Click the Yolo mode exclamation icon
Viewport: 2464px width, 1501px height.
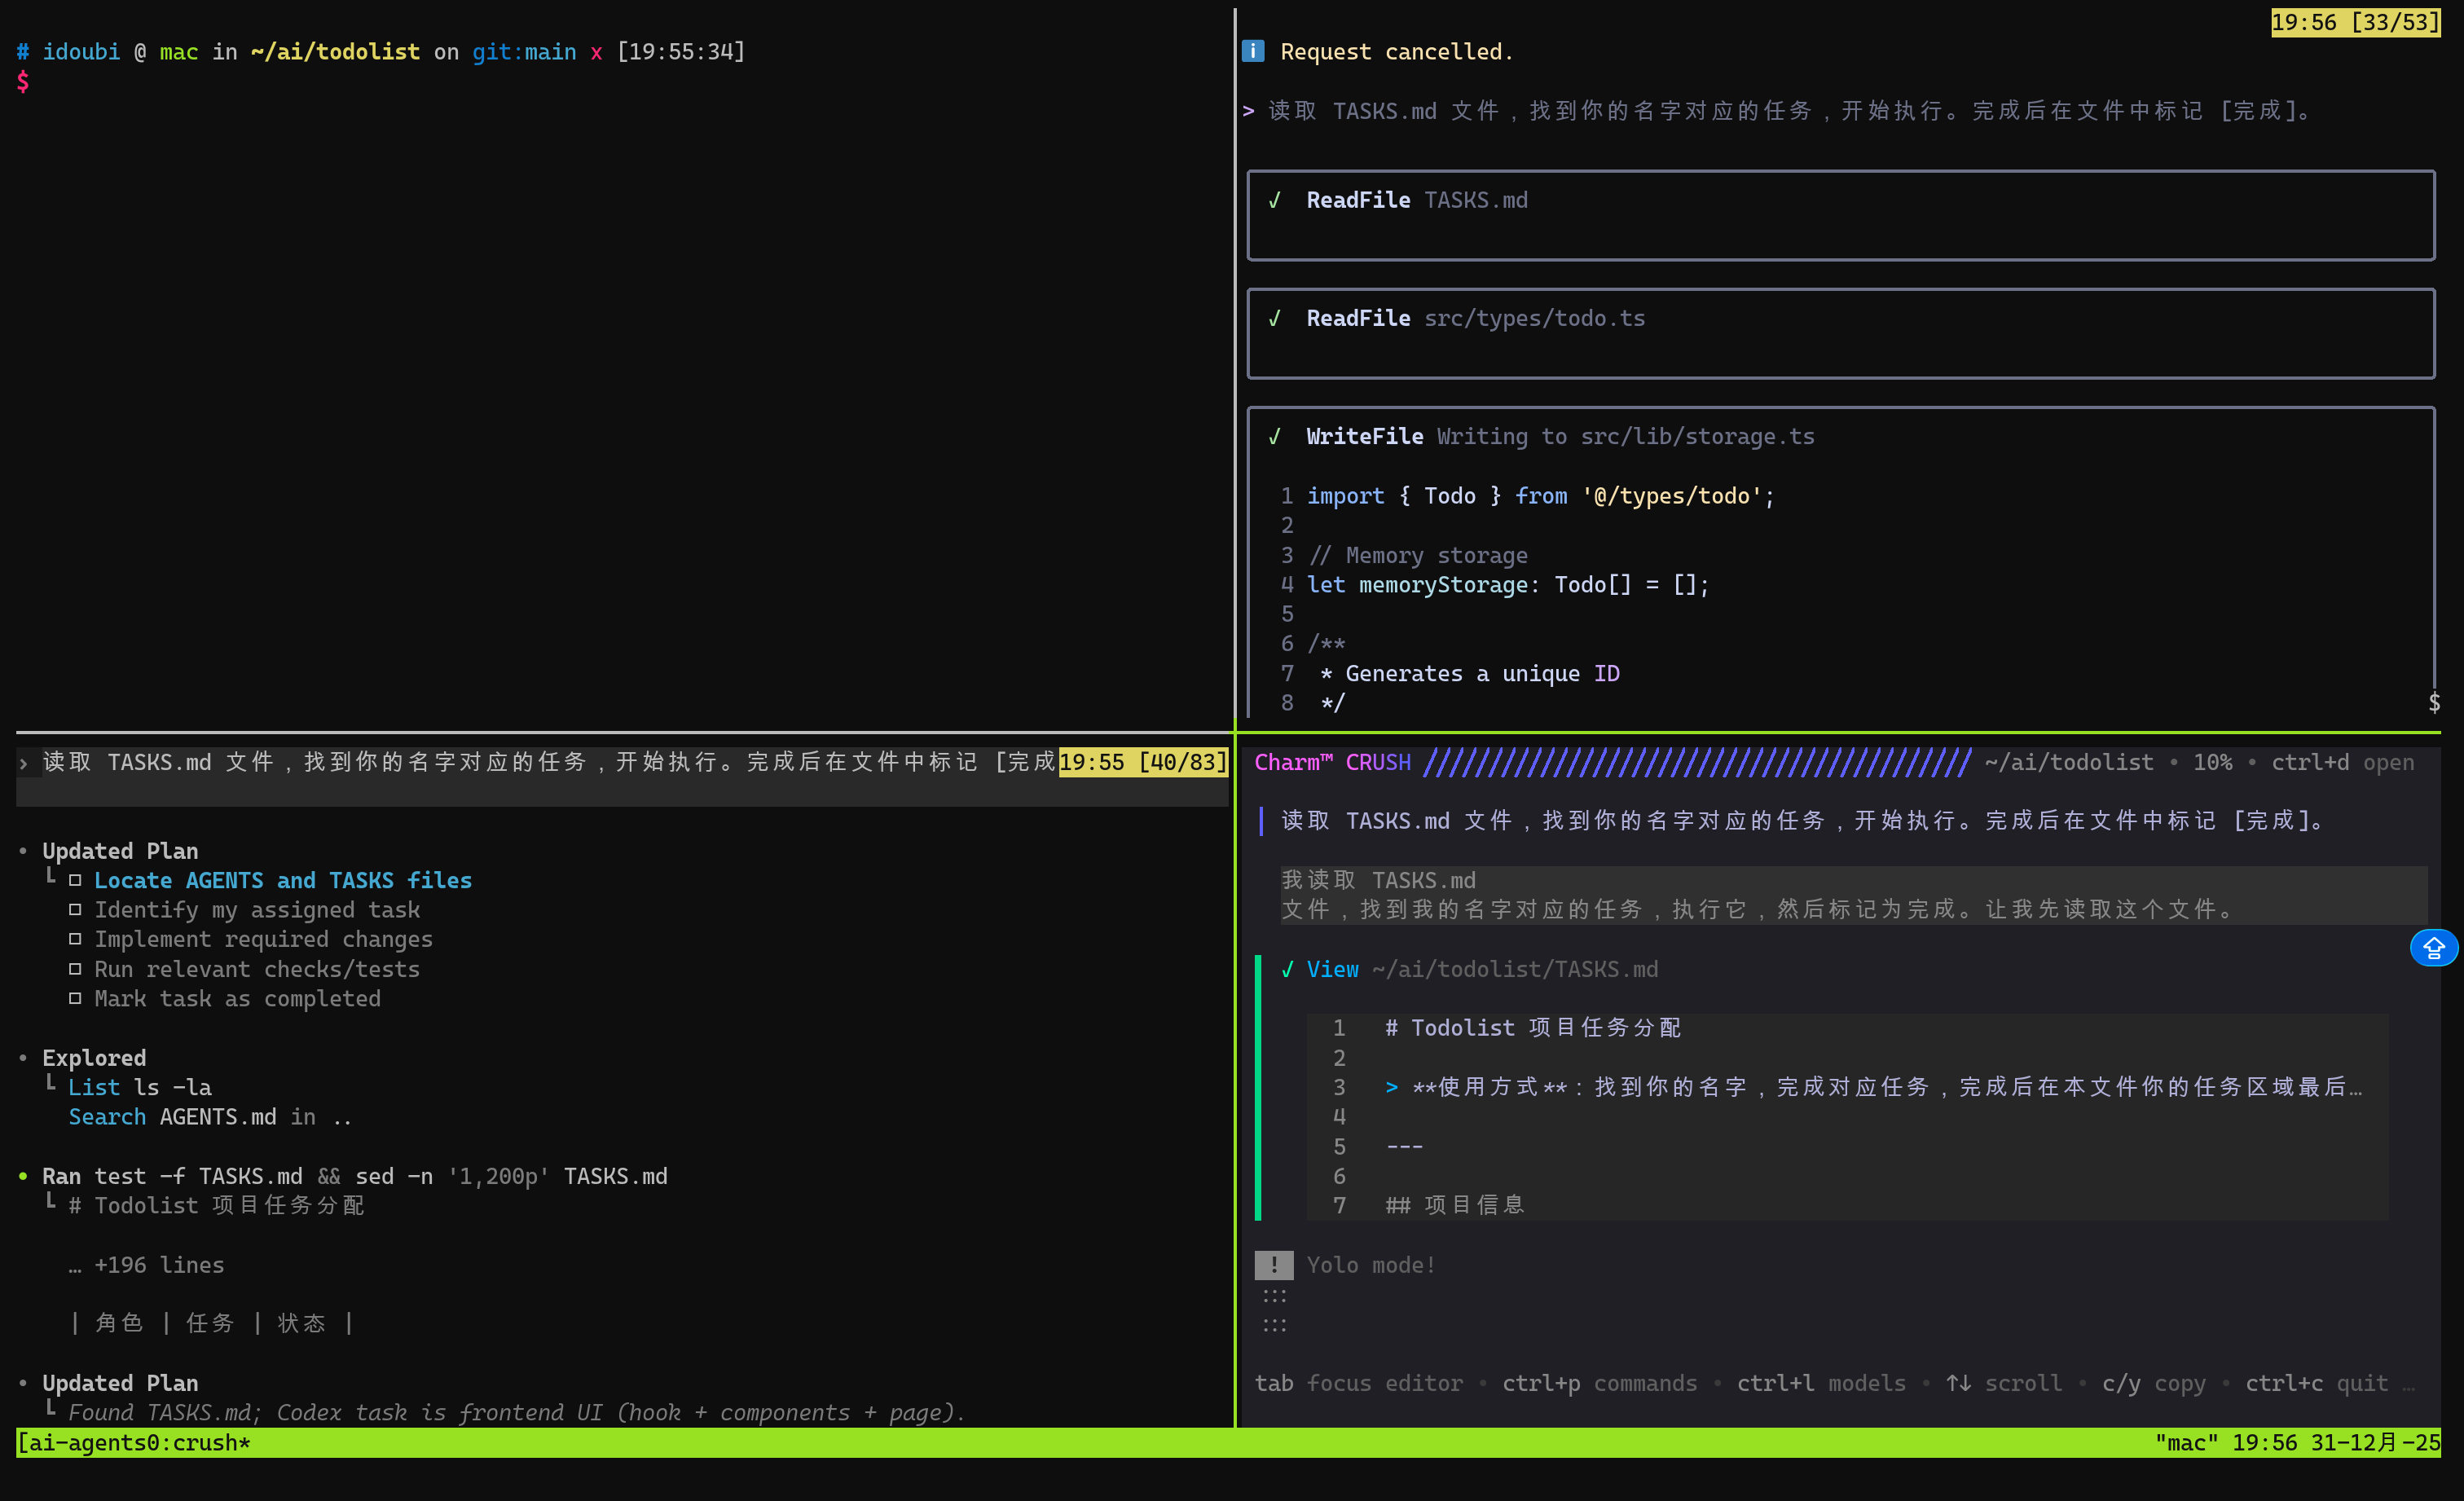(x=1273, y=1265)
